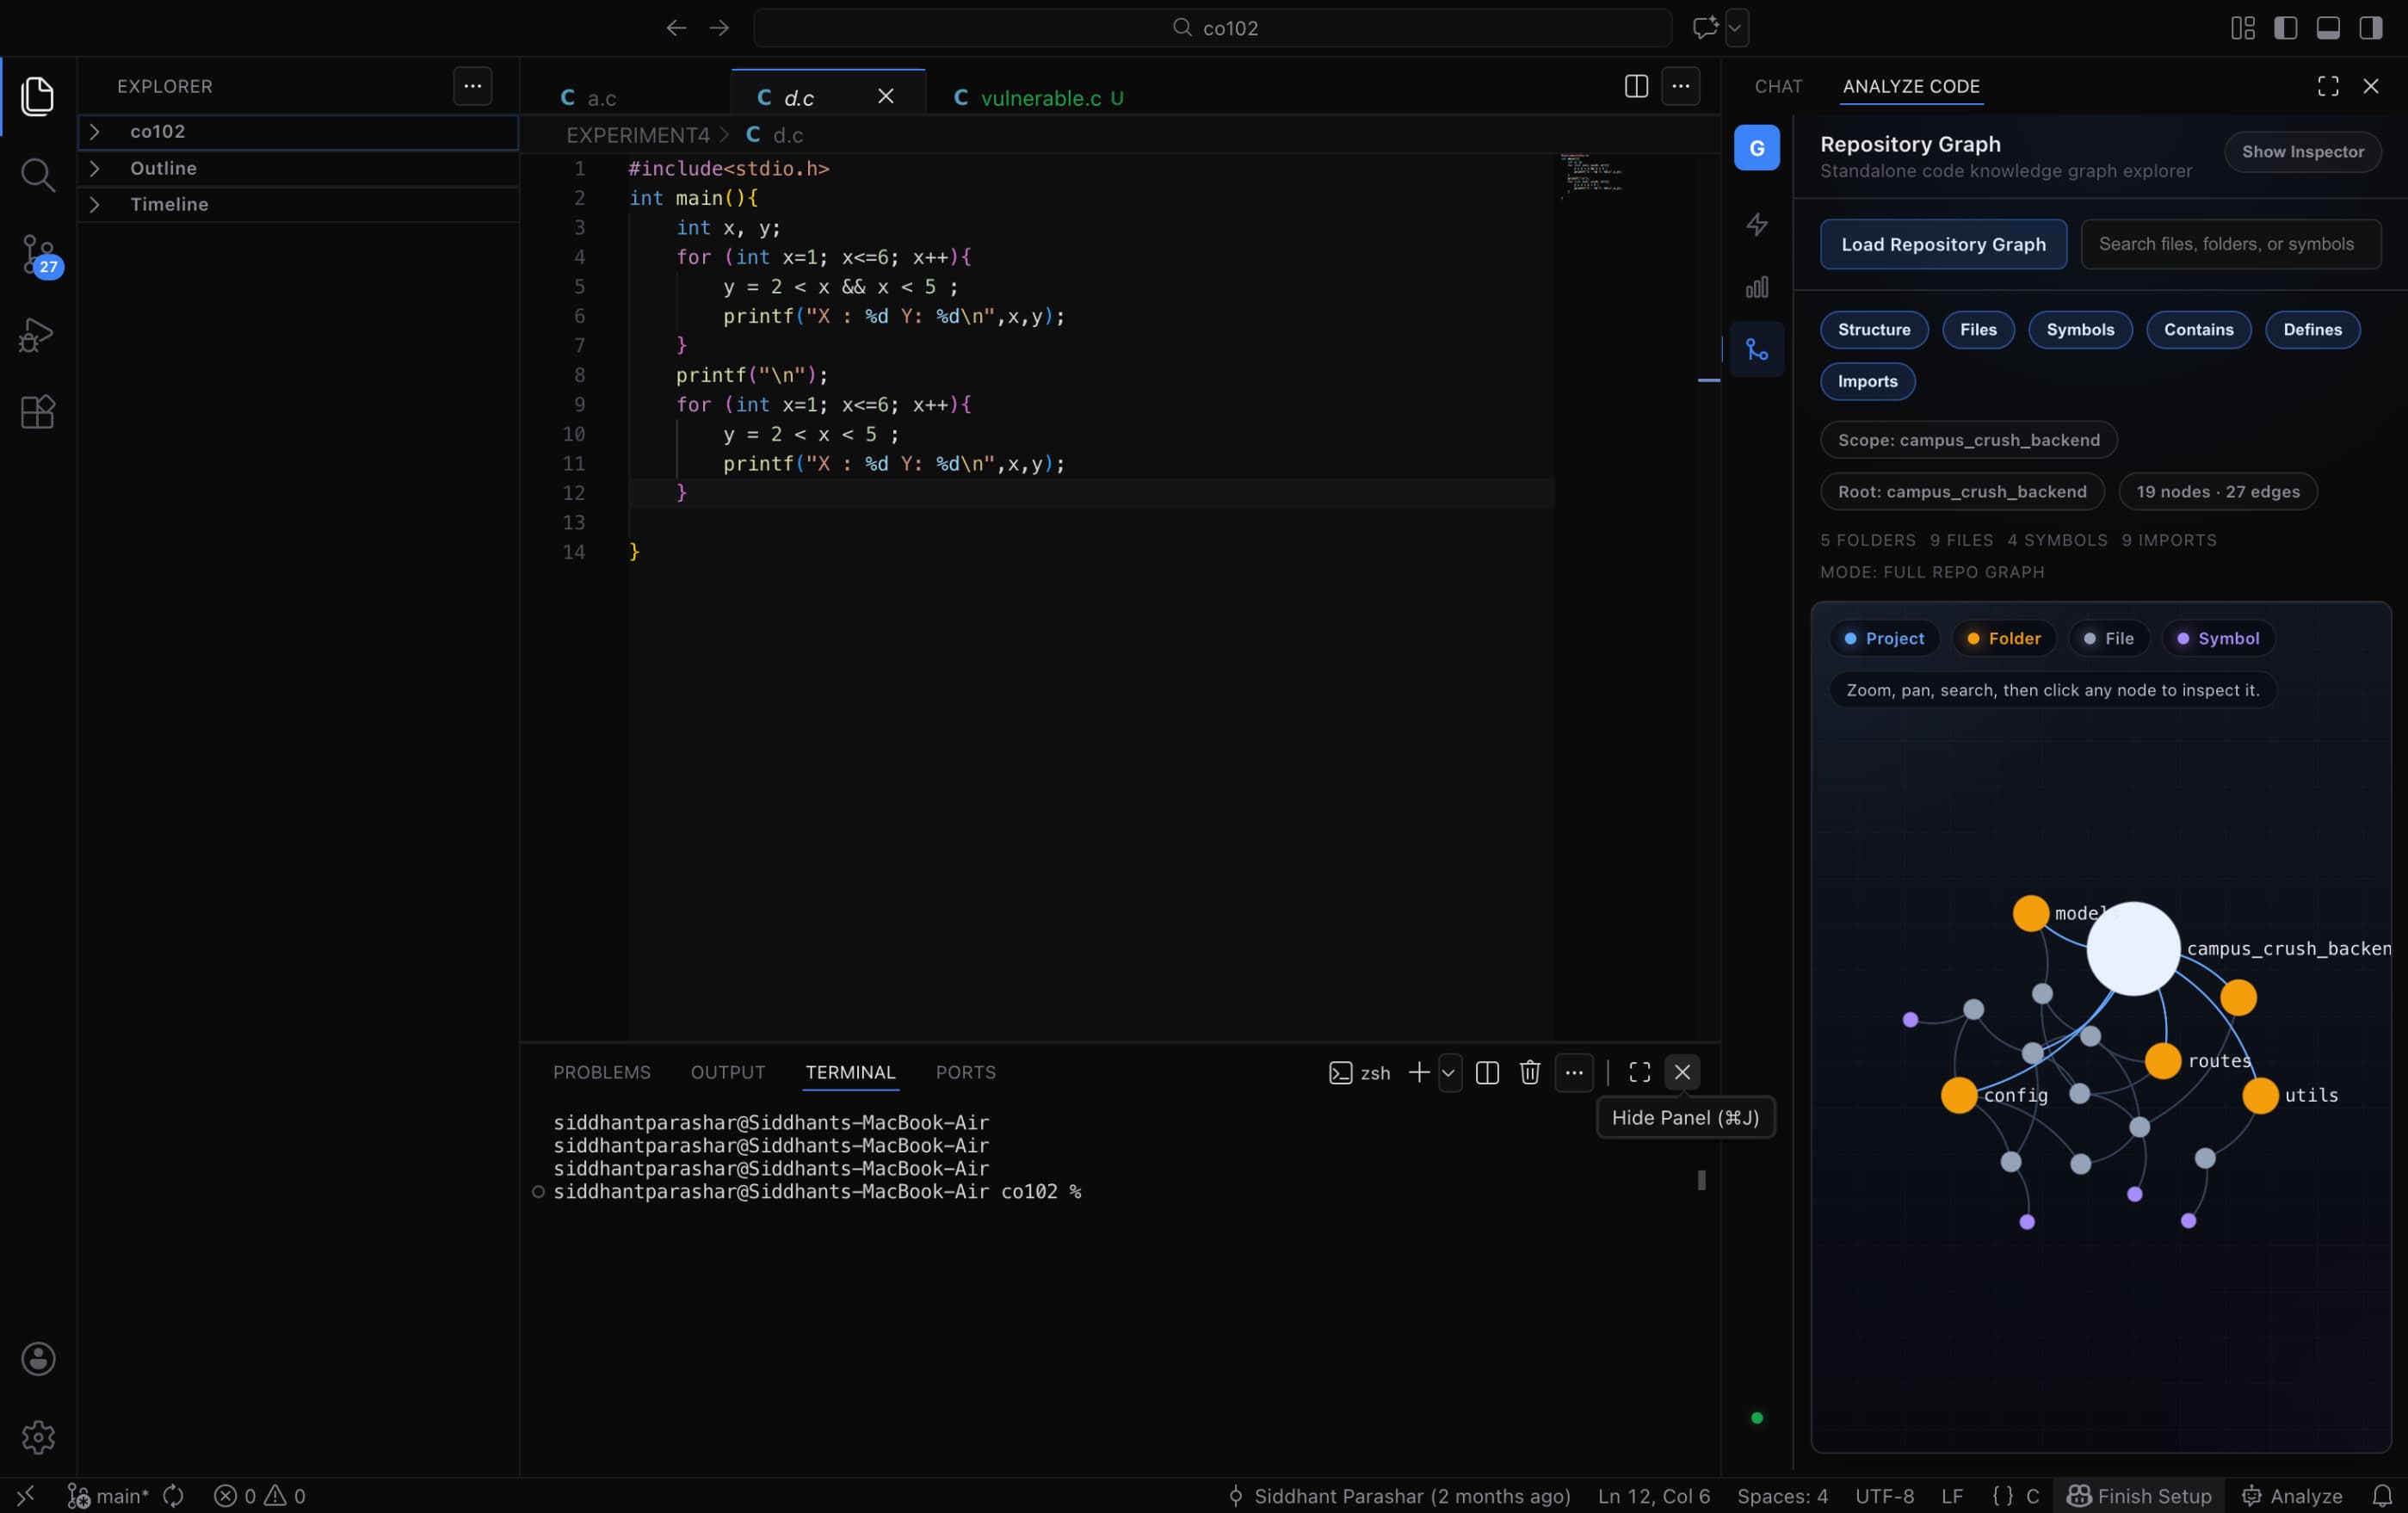Click the Structure filter chip
The image size is (2408, 1513).
[1873, 329]
